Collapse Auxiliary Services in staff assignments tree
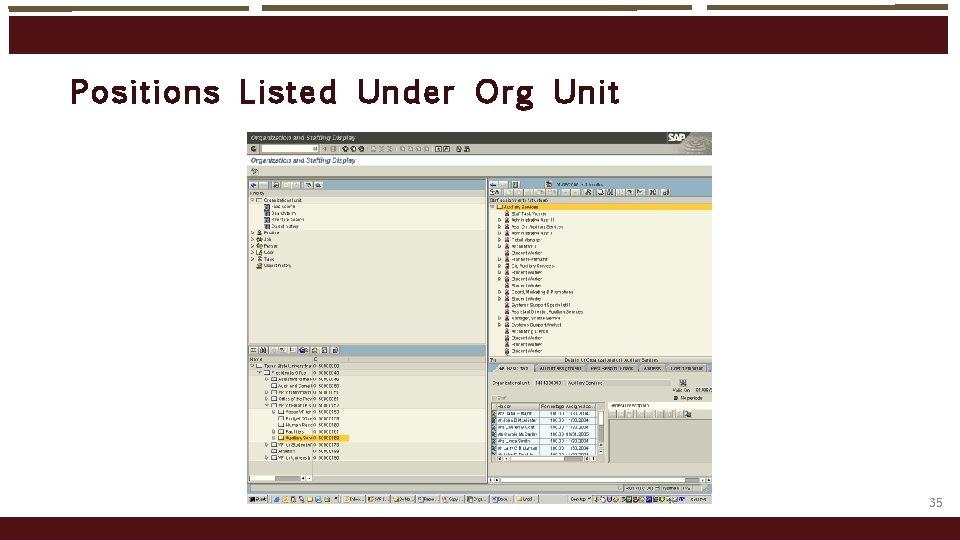This screenshot has width=960, height=540. pos(492,207)
